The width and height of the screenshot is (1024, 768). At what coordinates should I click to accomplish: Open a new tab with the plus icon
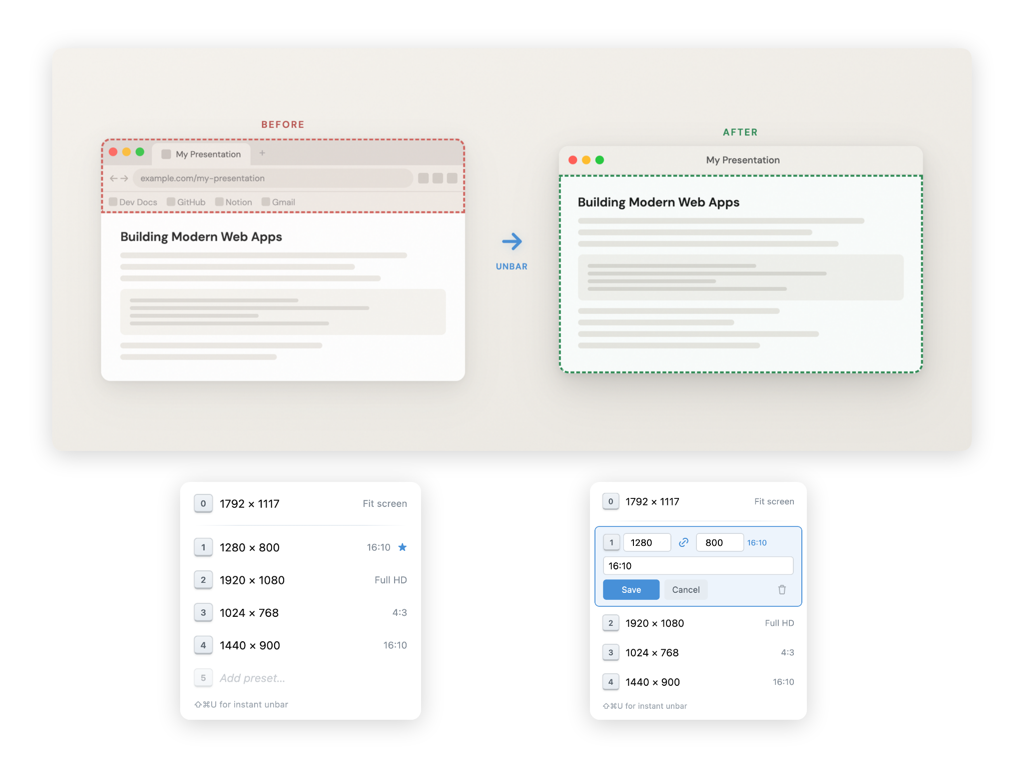(x=263, y=153)
